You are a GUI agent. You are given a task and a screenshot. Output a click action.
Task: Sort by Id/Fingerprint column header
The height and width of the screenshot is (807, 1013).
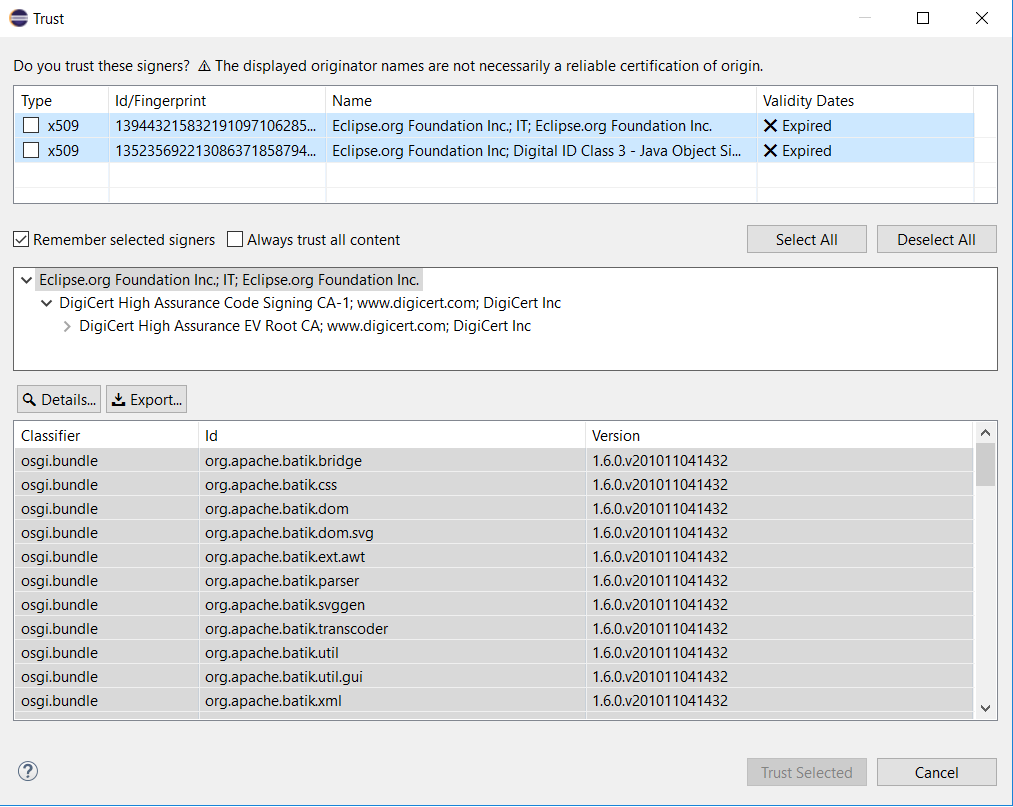pyautogui.click(x=217, y=101)
